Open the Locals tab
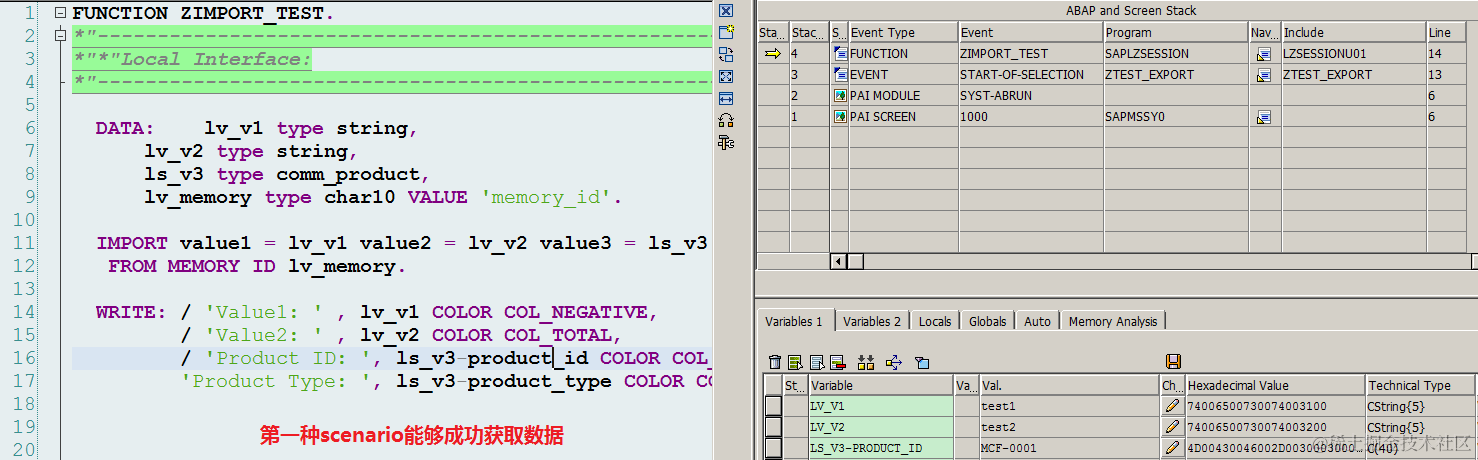This screenshot has width=1478, height=460. coord(935,321)
